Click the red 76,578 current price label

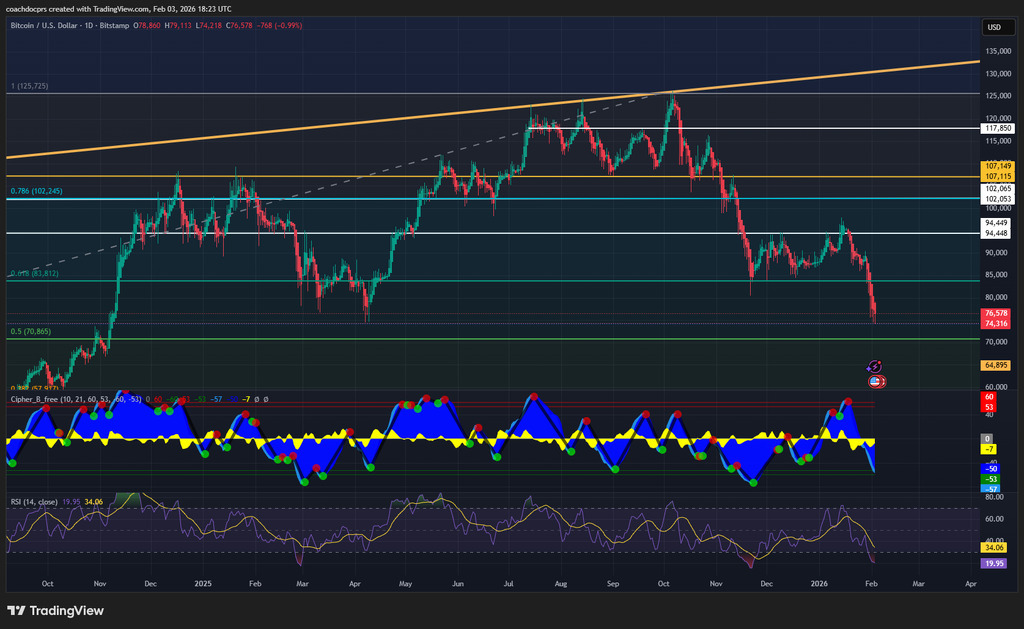(995, 313)
